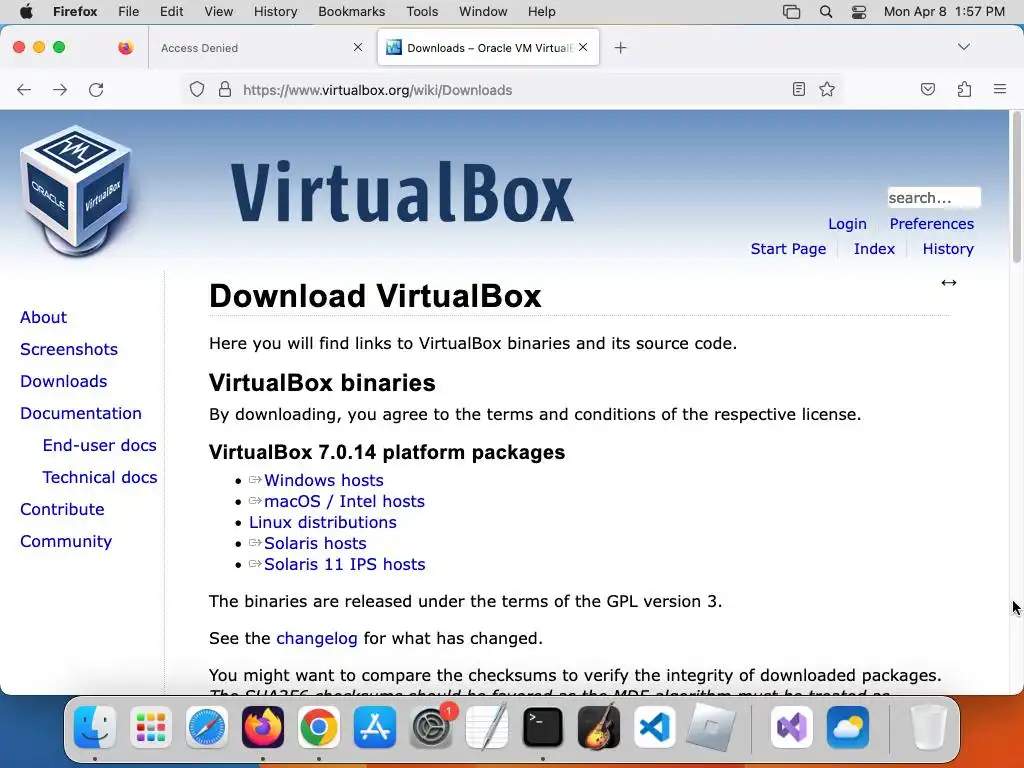Click the Solaris 11 IPS hosts link

click(344, 564)
